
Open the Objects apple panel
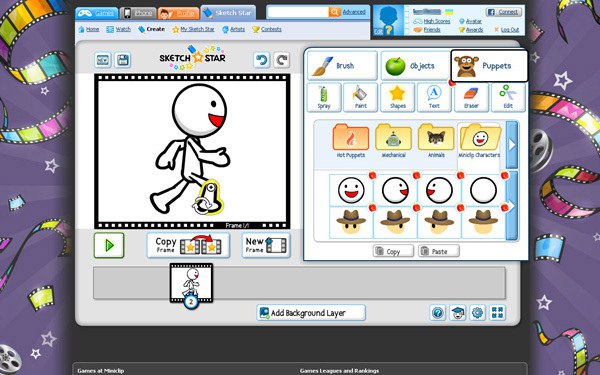(x=415, y=65)
